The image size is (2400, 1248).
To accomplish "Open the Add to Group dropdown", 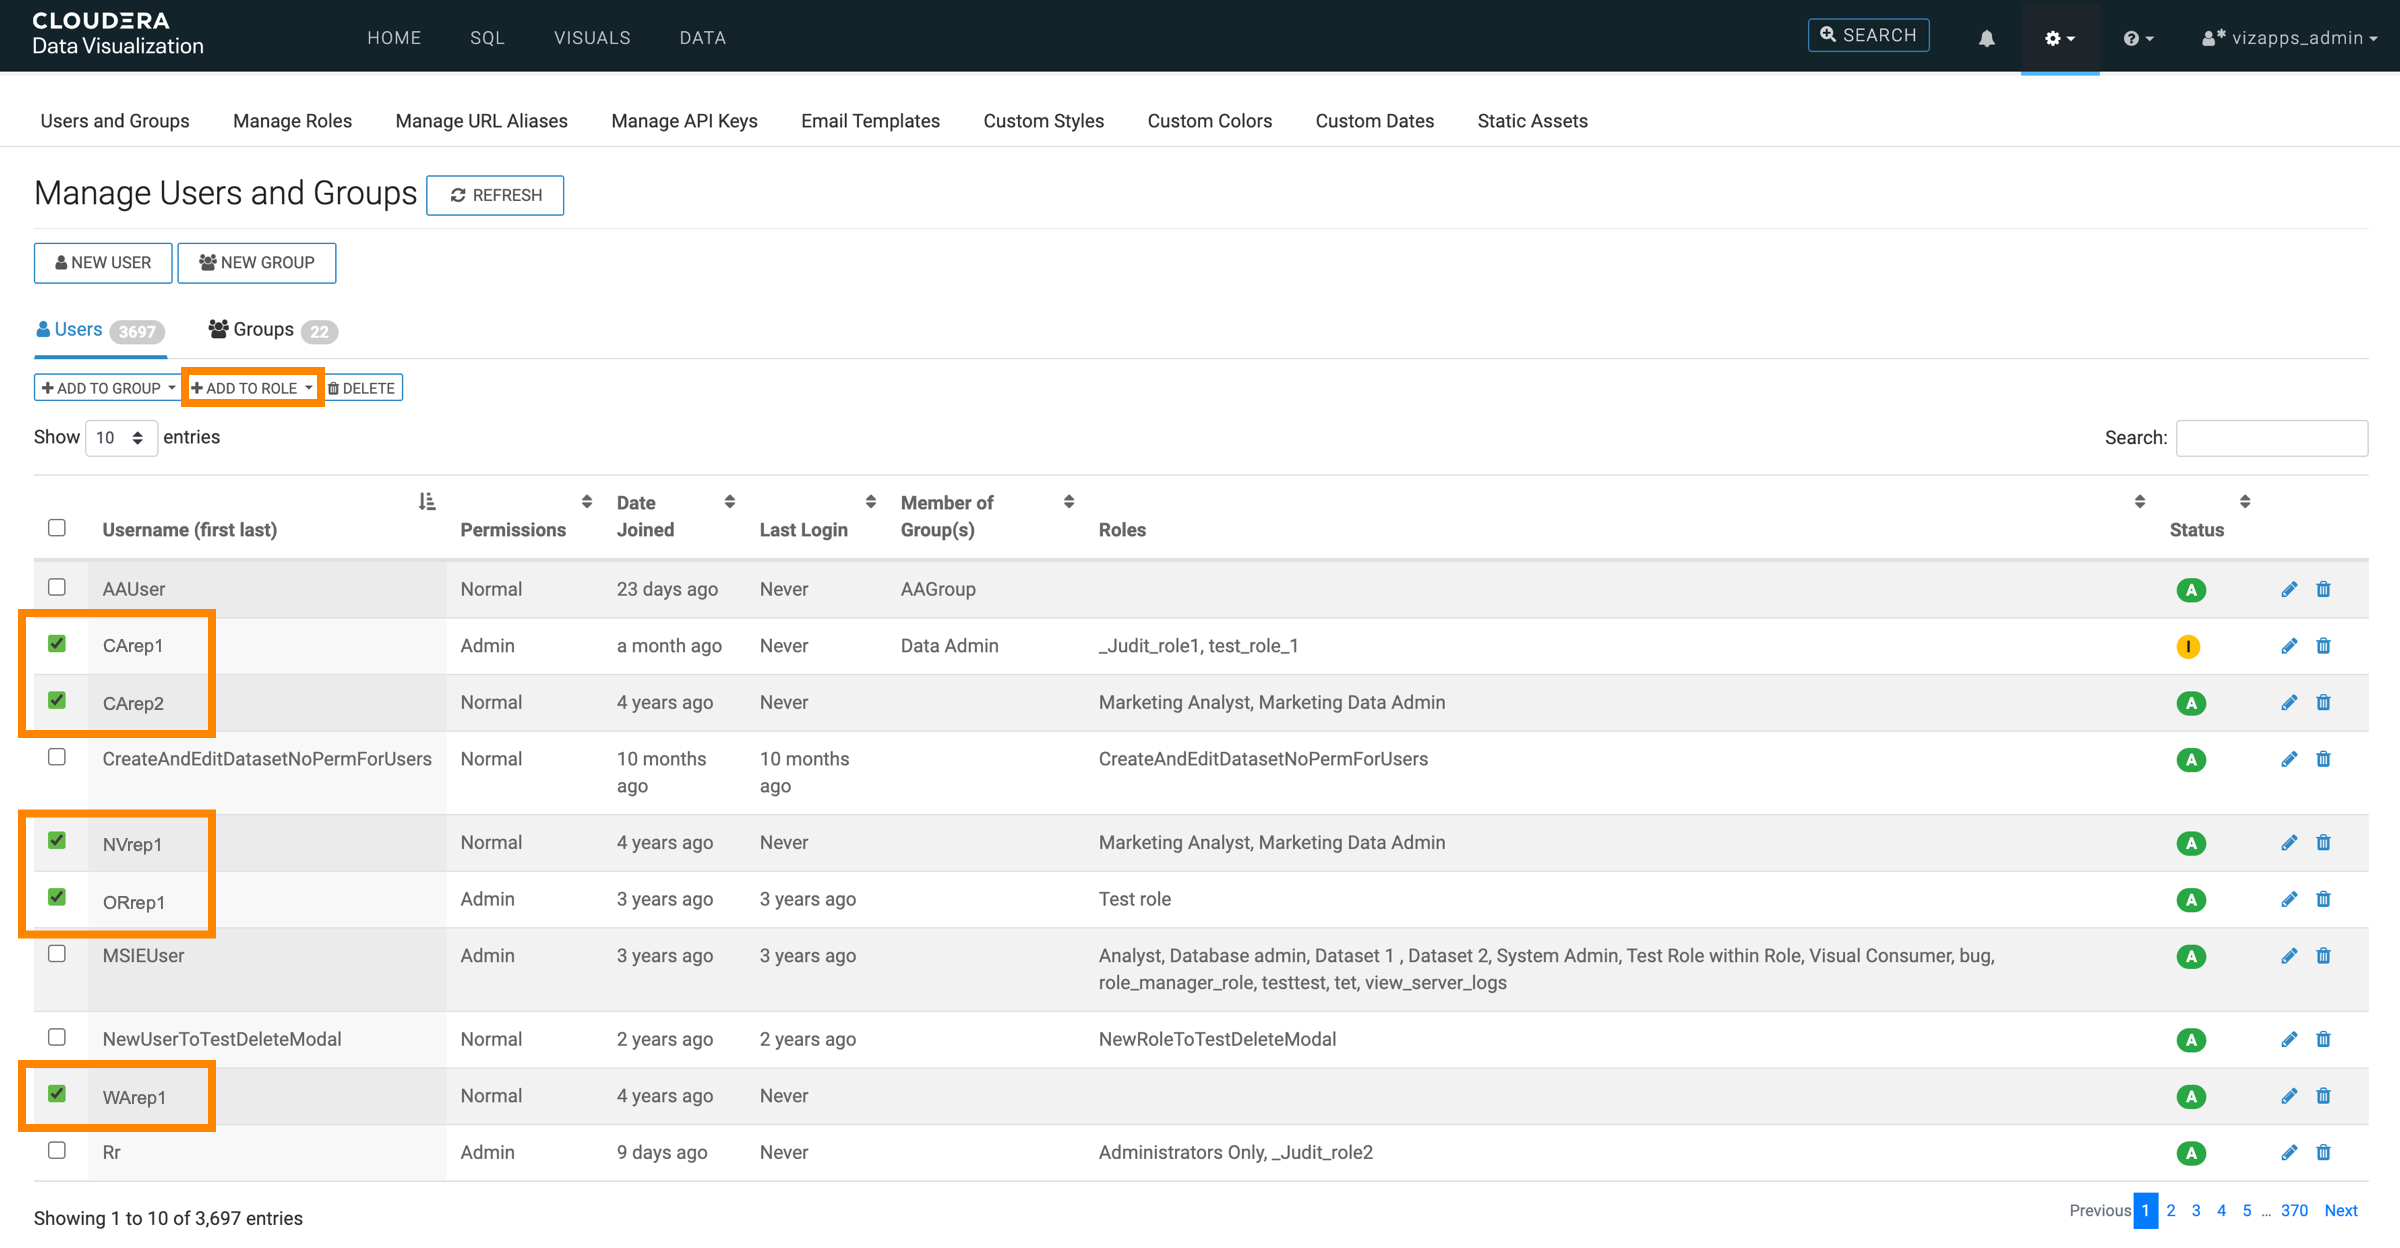I will pos(108,388).
